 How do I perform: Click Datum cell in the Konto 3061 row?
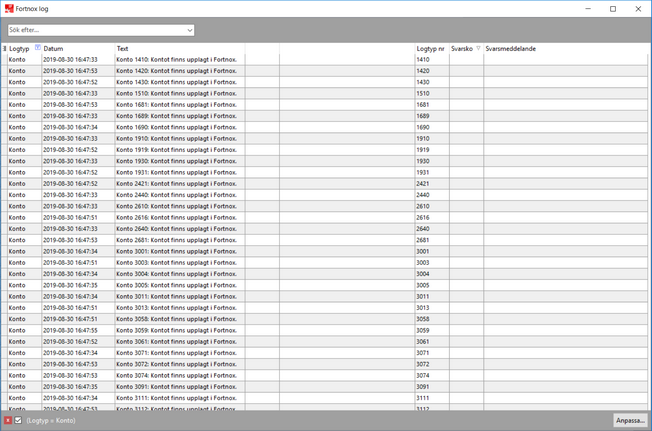pyautogui.click(x=78, y=341)
